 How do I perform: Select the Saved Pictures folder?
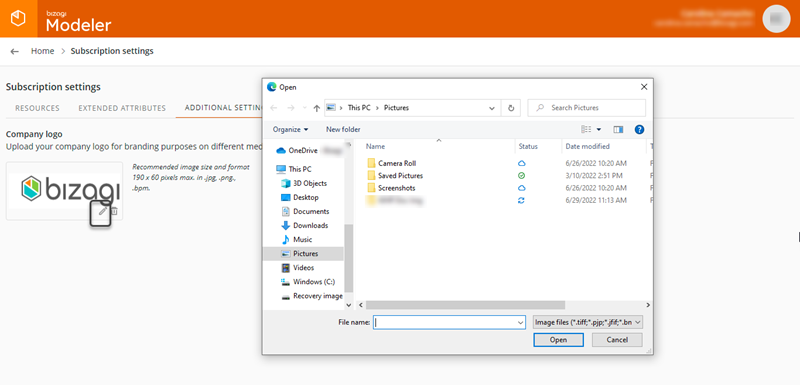(x=401, y=175)
